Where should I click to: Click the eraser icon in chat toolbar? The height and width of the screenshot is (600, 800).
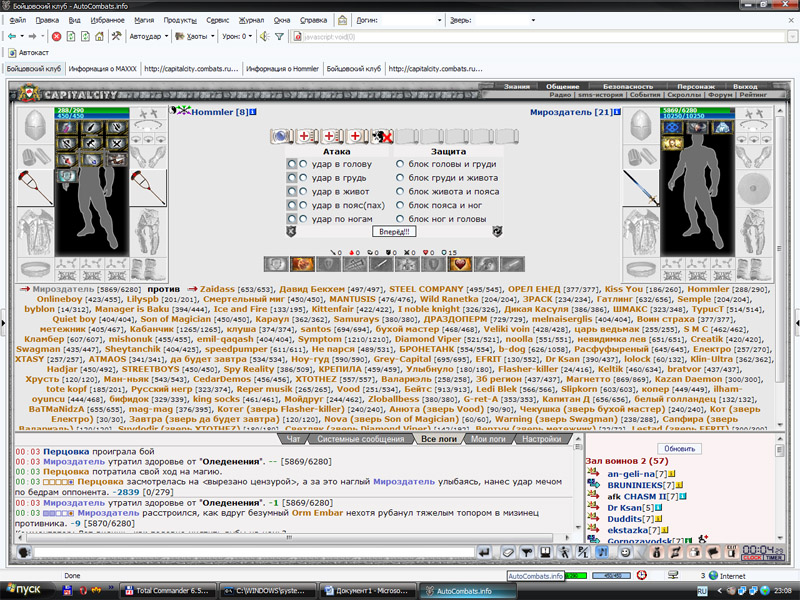(x=508, y=552)
